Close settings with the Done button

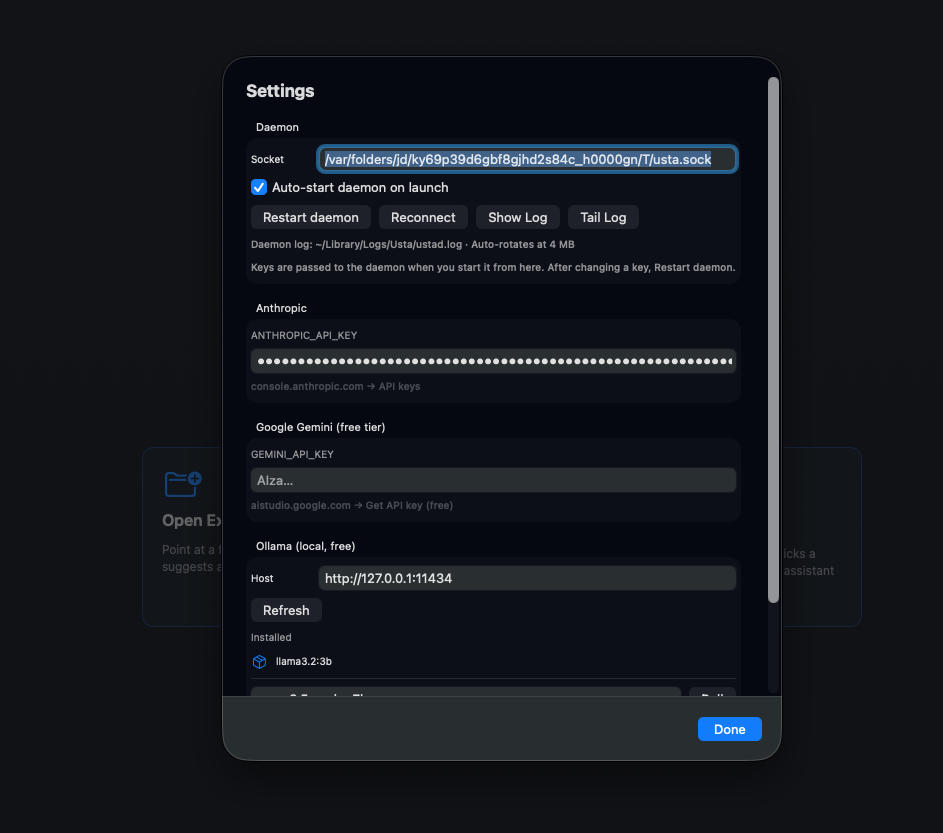[730, 729]
